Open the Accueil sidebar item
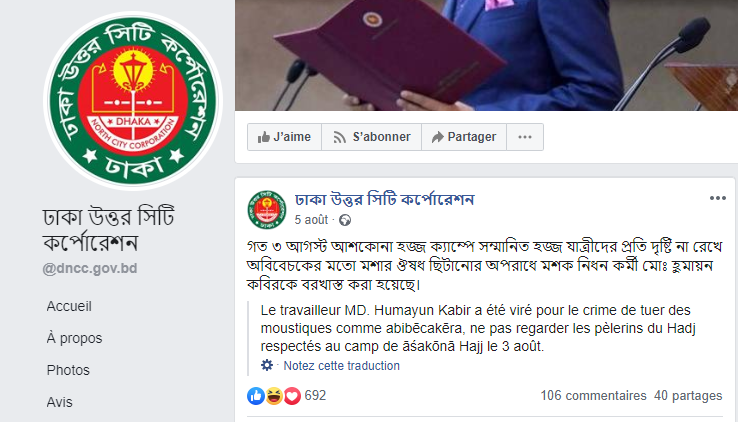738x422 pixels. click(69, 306)
